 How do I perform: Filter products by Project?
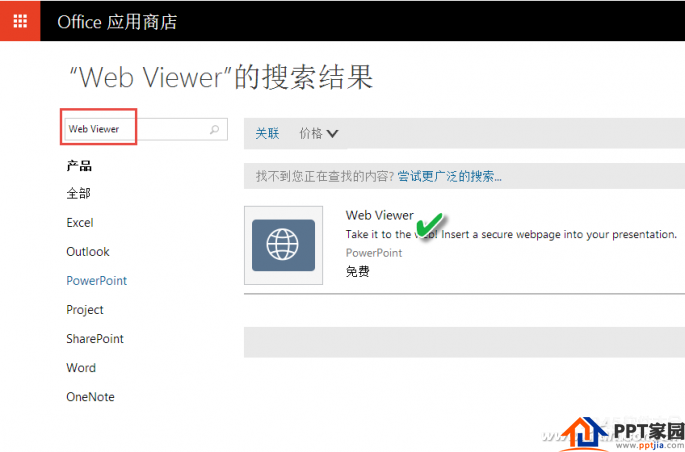tap(85, 310)
